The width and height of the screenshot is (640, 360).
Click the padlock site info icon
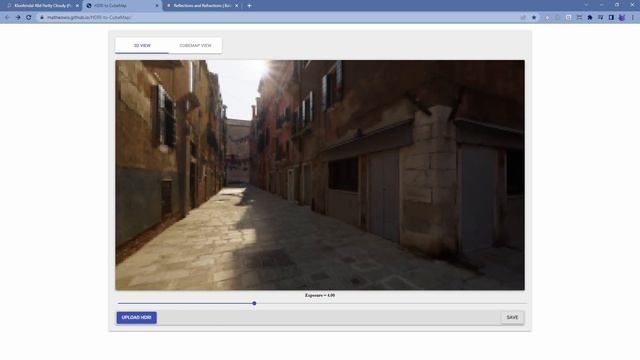[42, 18]
